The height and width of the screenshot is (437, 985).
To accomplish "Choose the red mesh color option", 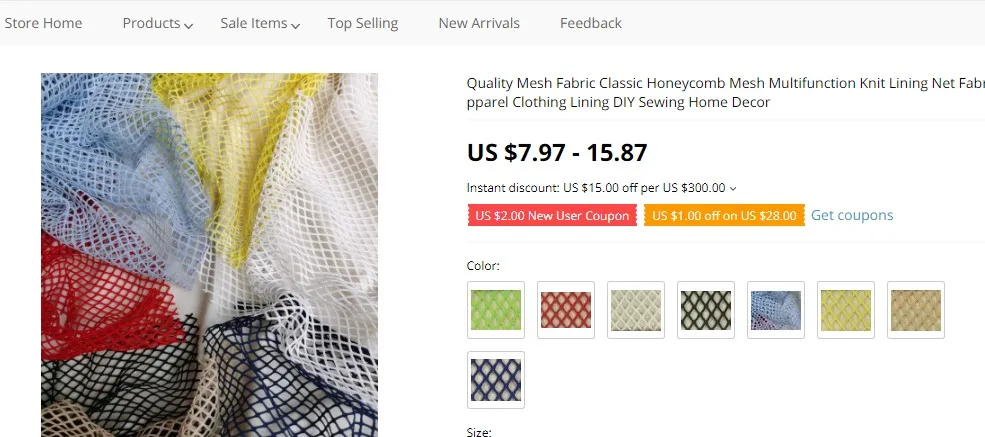I will click(x=566, y=310).
